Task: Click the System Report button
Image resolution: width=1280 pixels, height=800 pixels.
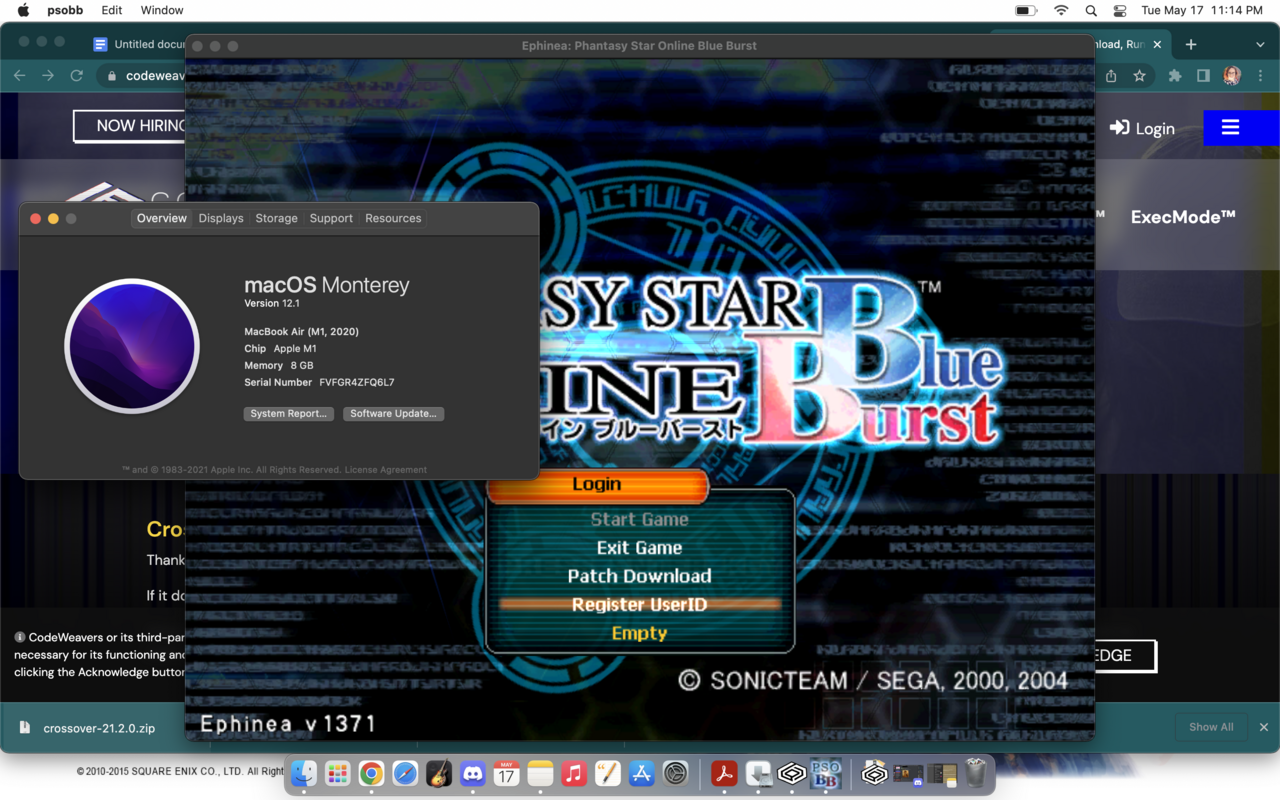Action: click(288, 413)
